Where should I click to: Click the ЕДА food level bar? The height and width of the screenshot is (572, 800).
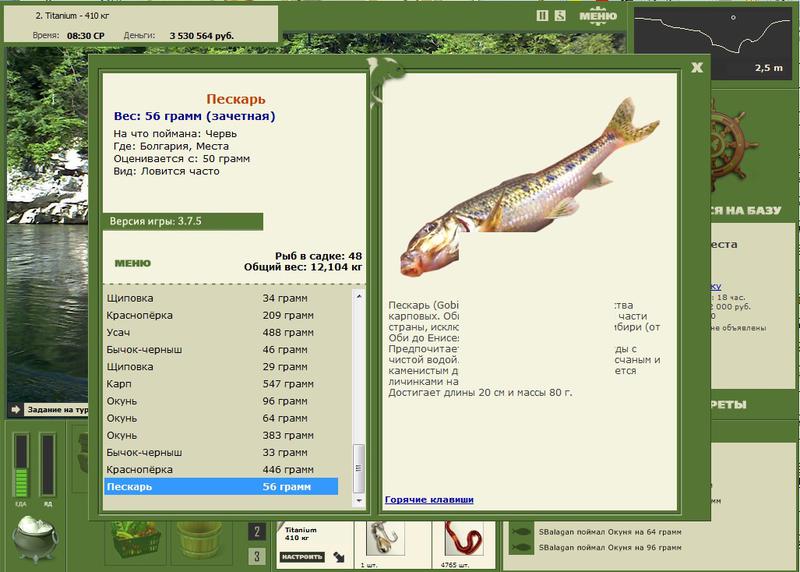tap(21, 465)
